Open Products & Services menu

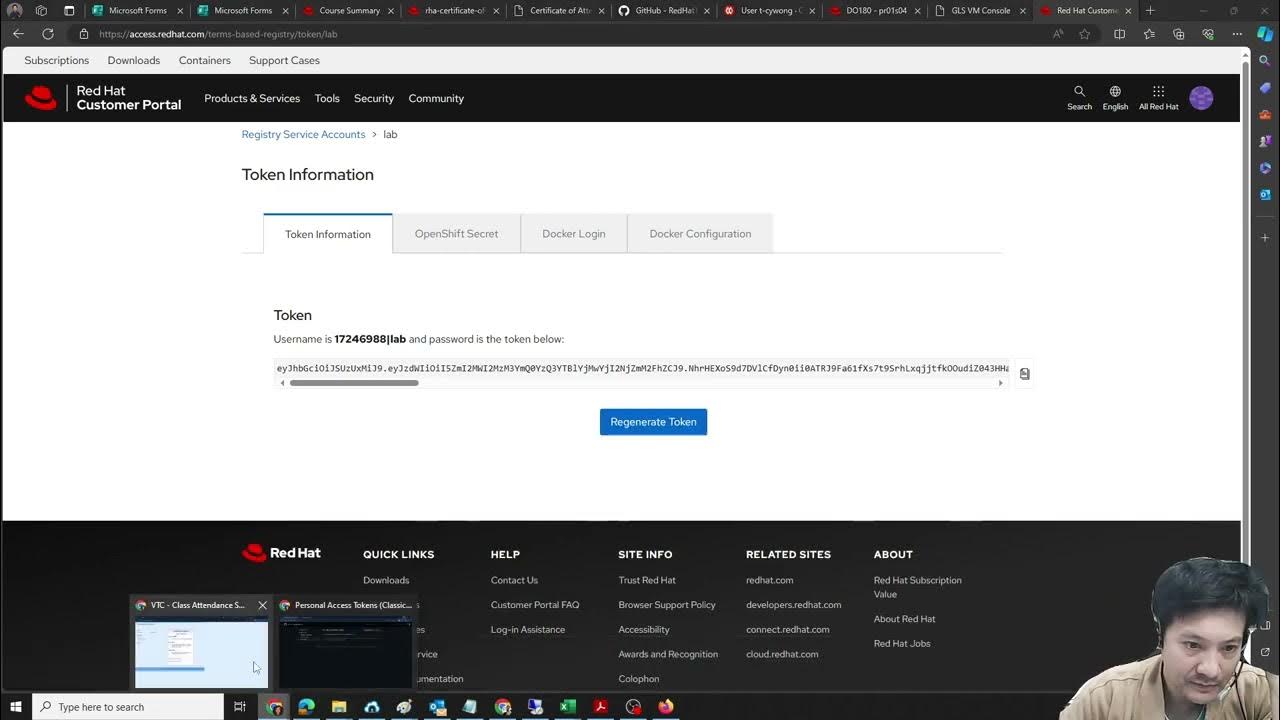coord(252,98)
